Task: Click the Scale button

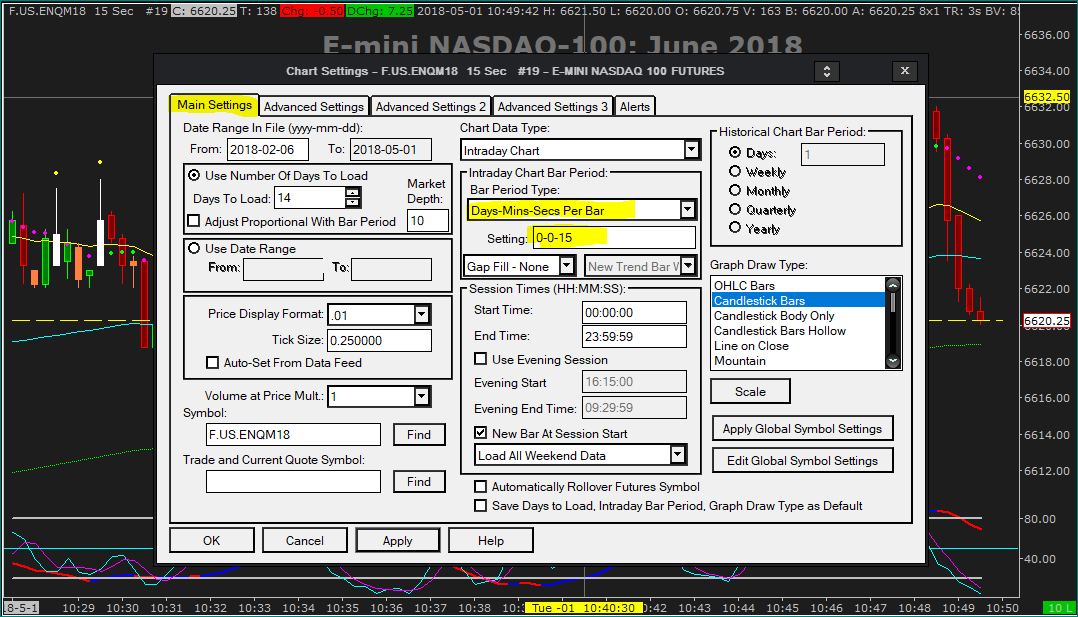Action: point(750,391)
